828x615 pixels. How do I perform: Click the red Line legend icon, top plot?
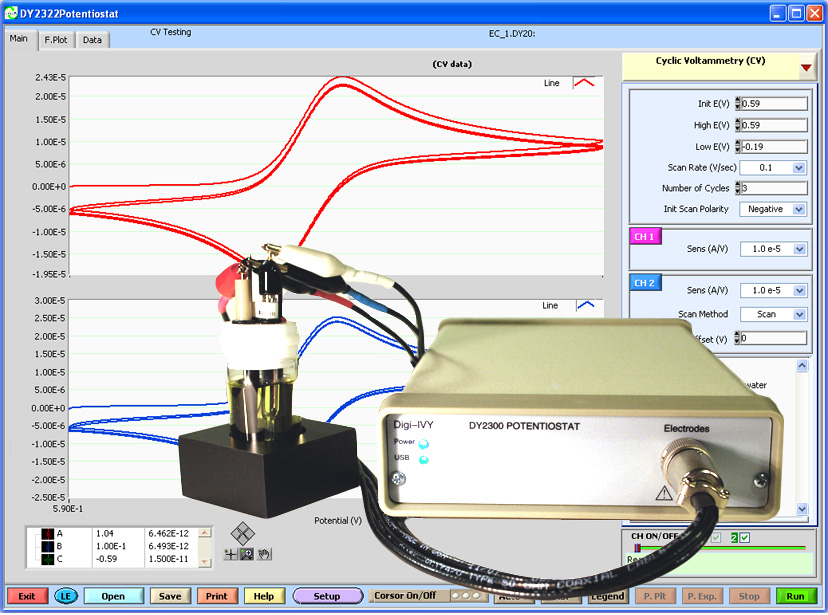[x=585, y=83]
